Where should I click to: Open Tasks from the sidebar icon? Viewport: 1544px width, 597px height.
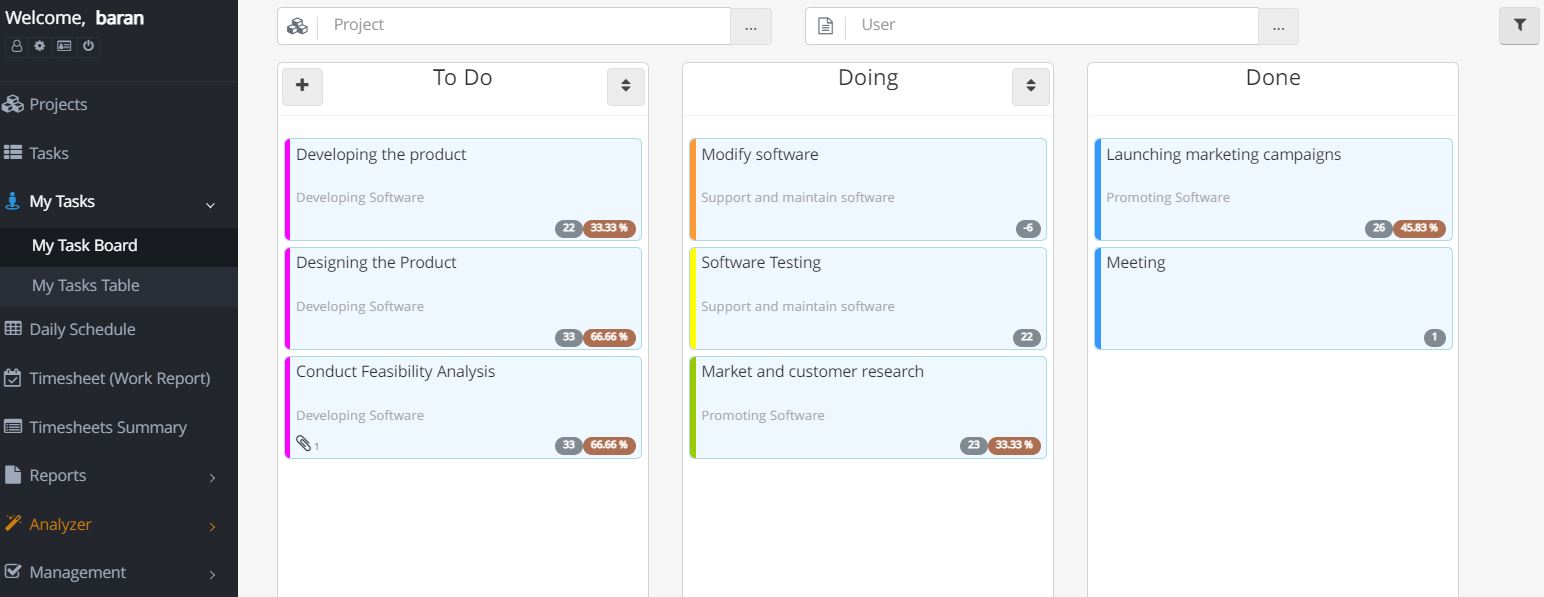(13, 152)
